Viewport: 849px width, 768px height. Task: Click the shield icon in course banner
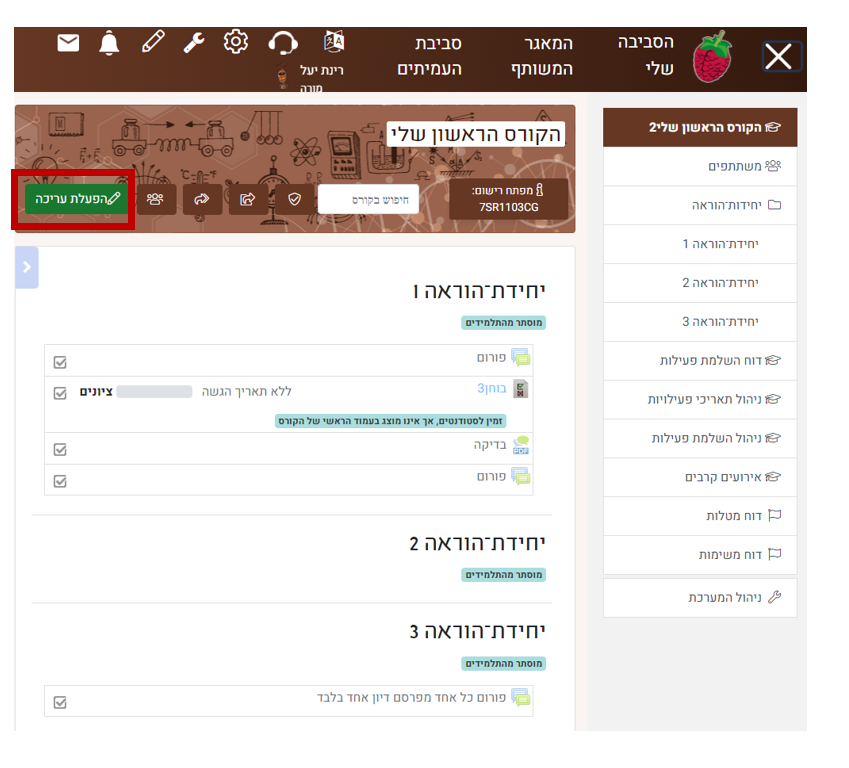point(294,199)
